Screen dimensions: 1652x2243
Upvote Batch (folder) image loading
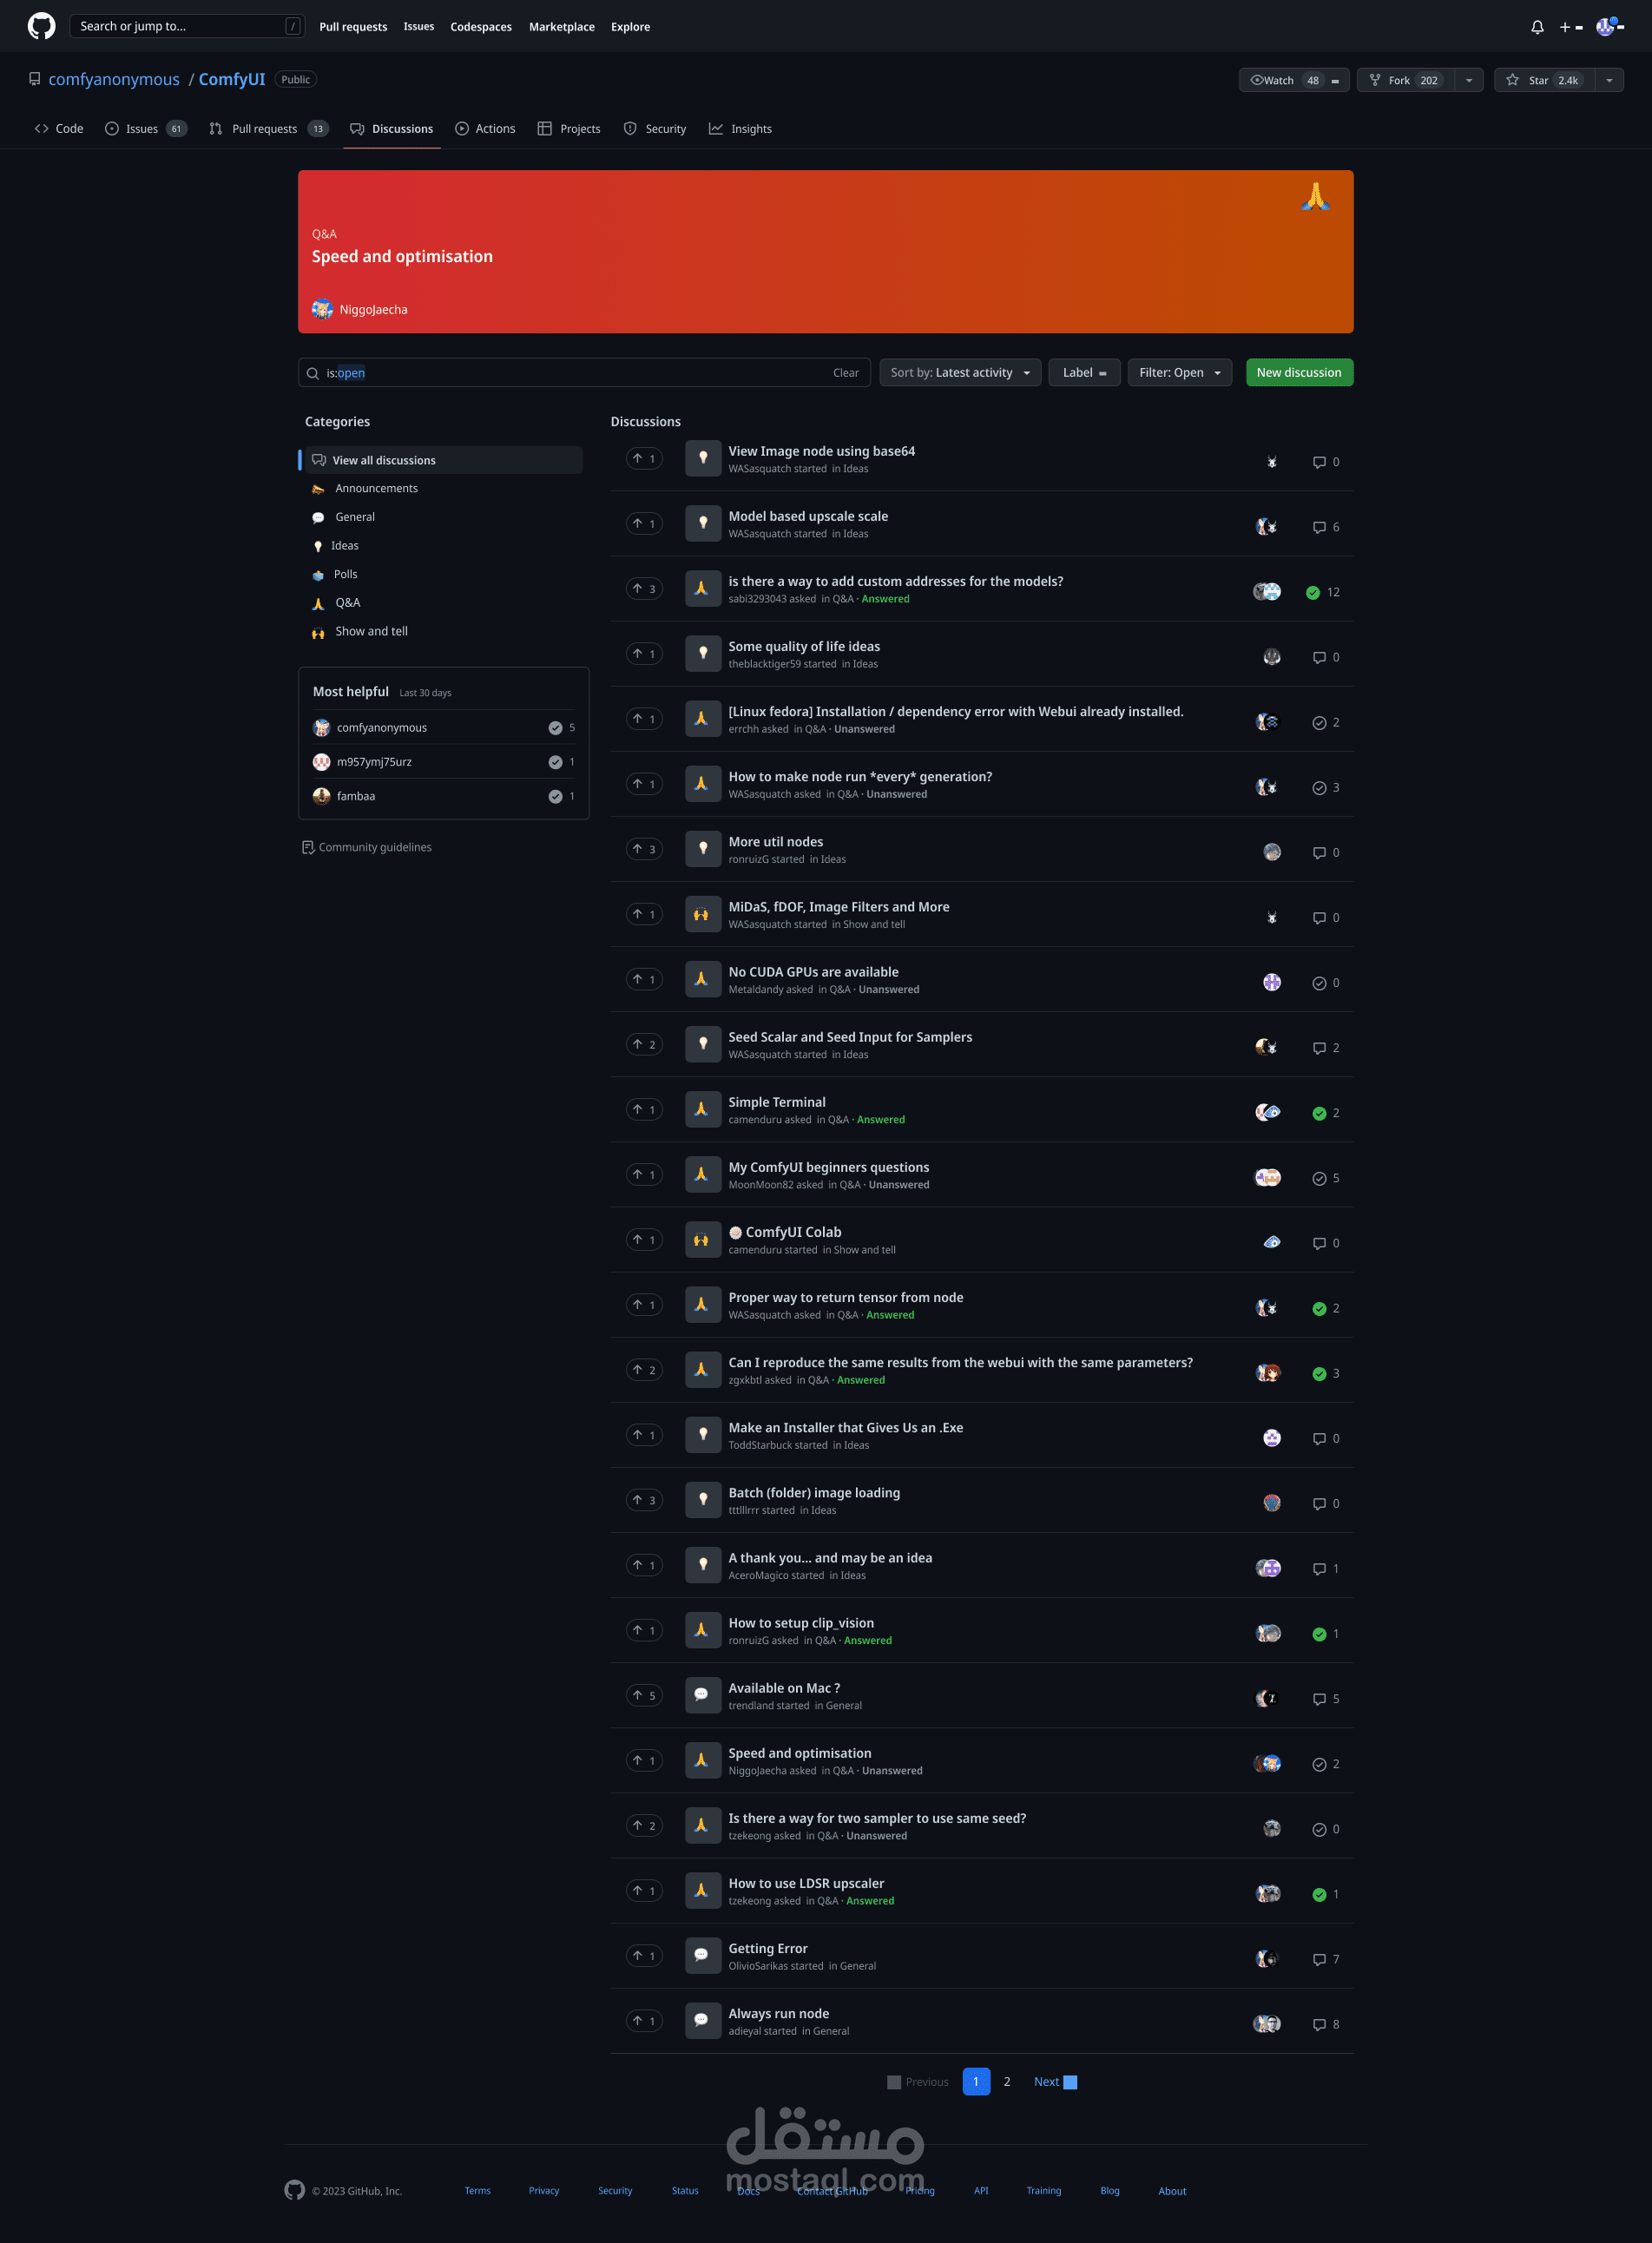[644, 1500]
